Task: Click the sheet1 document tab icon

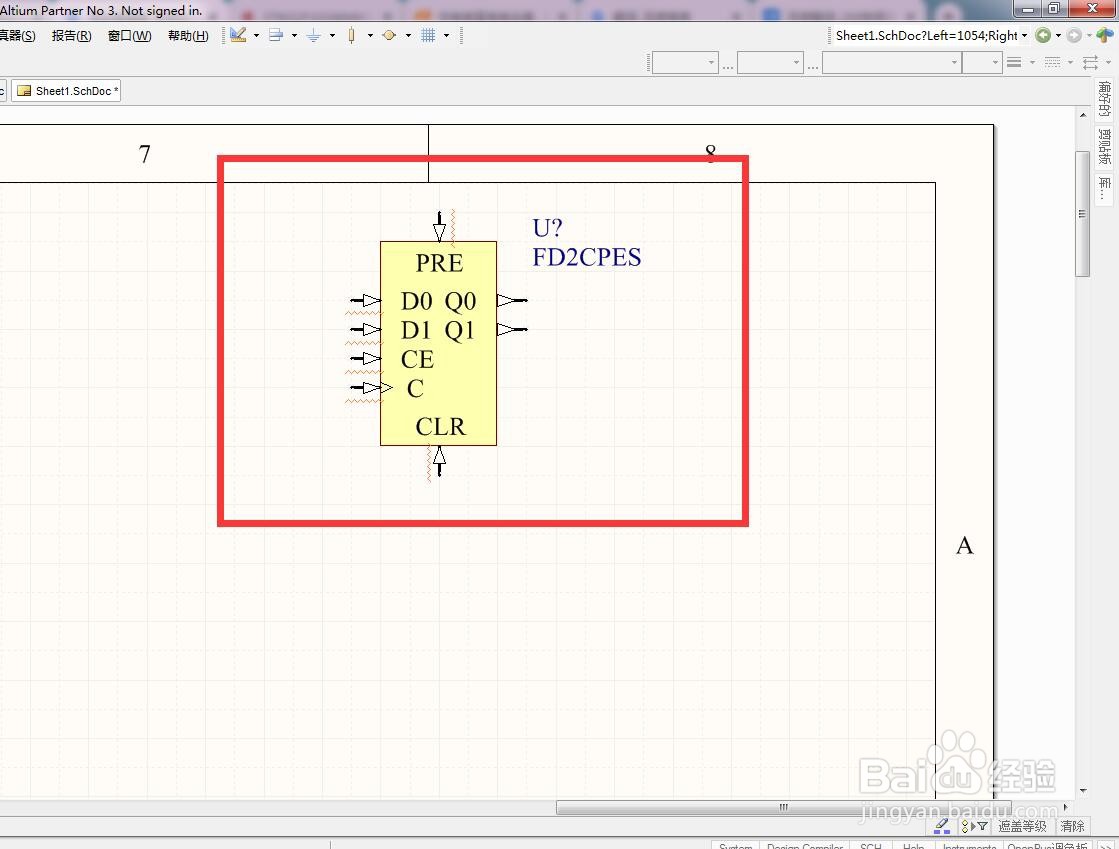Action: 24,91
